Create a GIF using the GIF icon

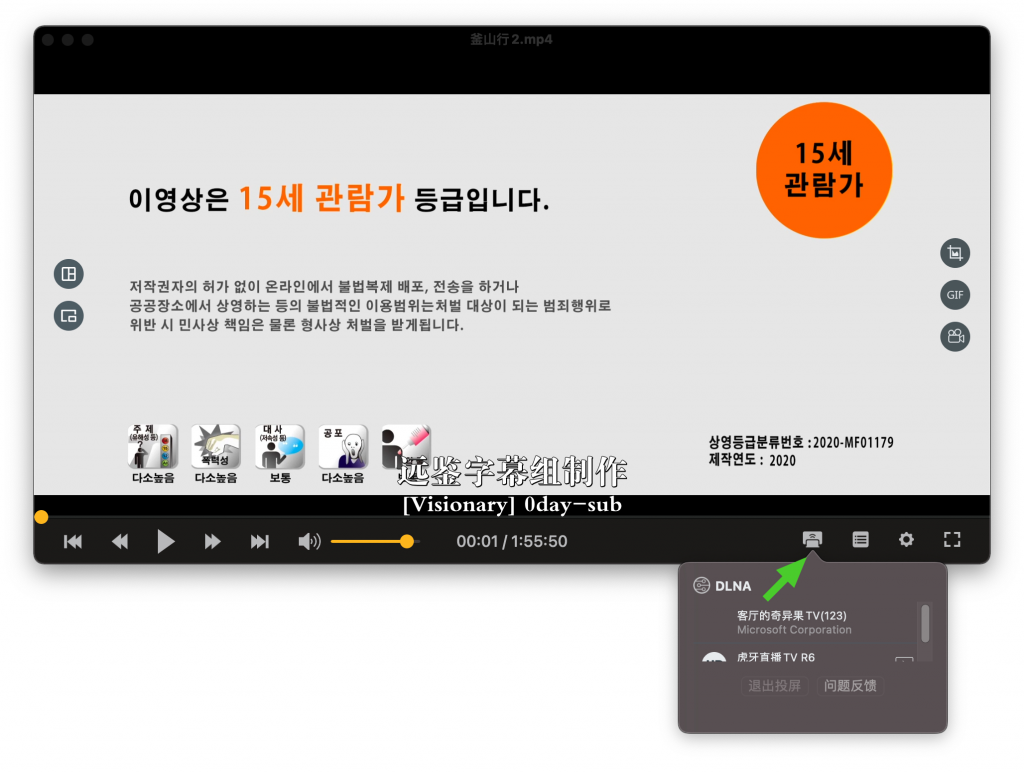pos(954,295)
